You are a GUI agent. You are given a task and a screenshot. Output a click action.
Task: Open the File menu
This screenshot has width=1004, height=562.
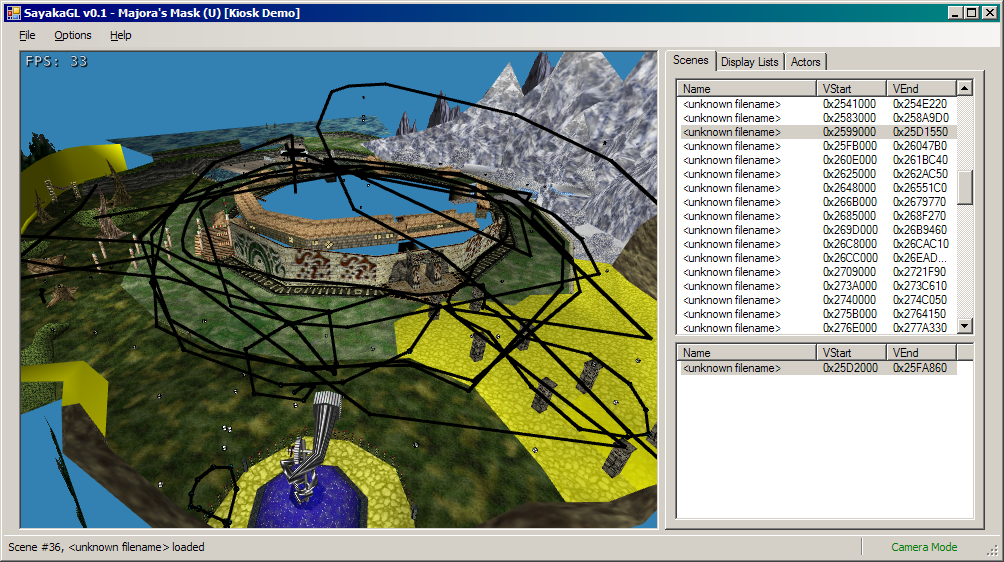pyautogui.click(x=27, y=35)
